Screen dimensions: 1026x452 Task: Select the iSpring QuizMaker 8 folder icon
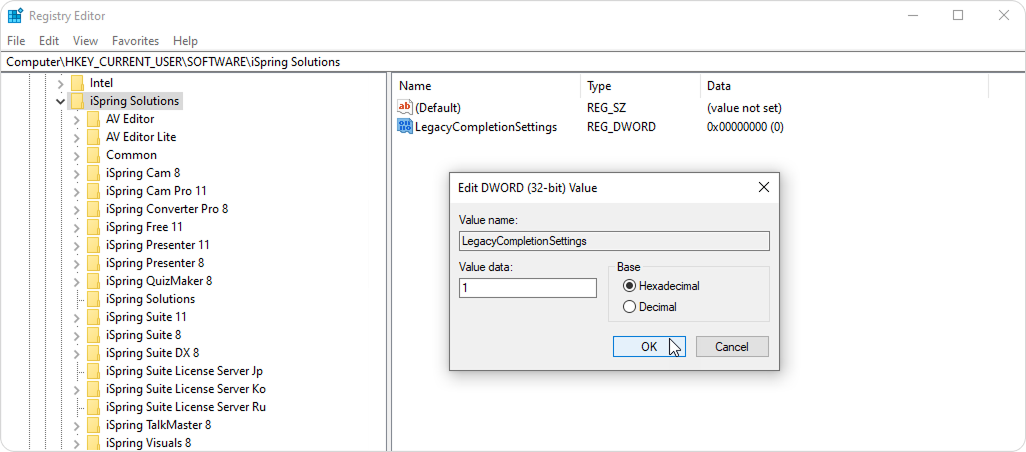point(94,281)
